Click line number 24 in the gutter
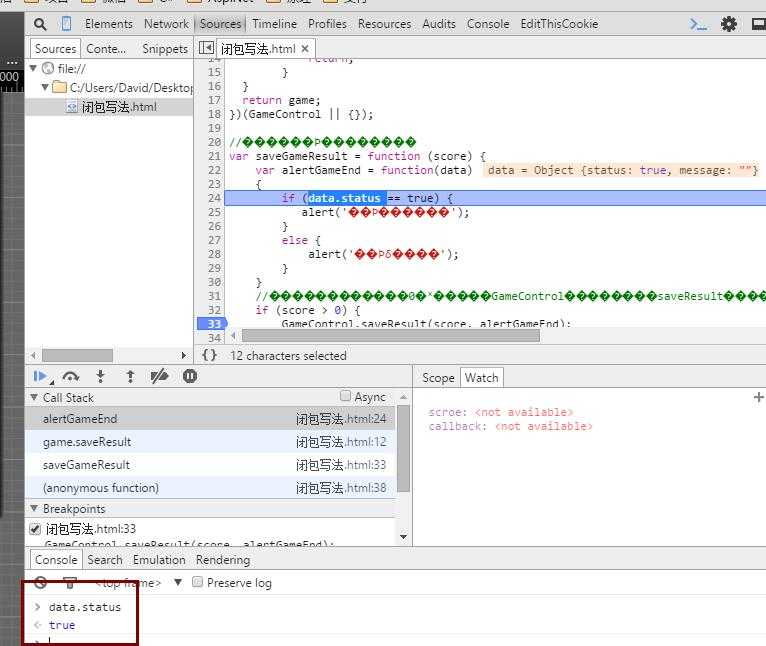The width and height of the screenshot is (766, 646). click(x=214, y=198)
